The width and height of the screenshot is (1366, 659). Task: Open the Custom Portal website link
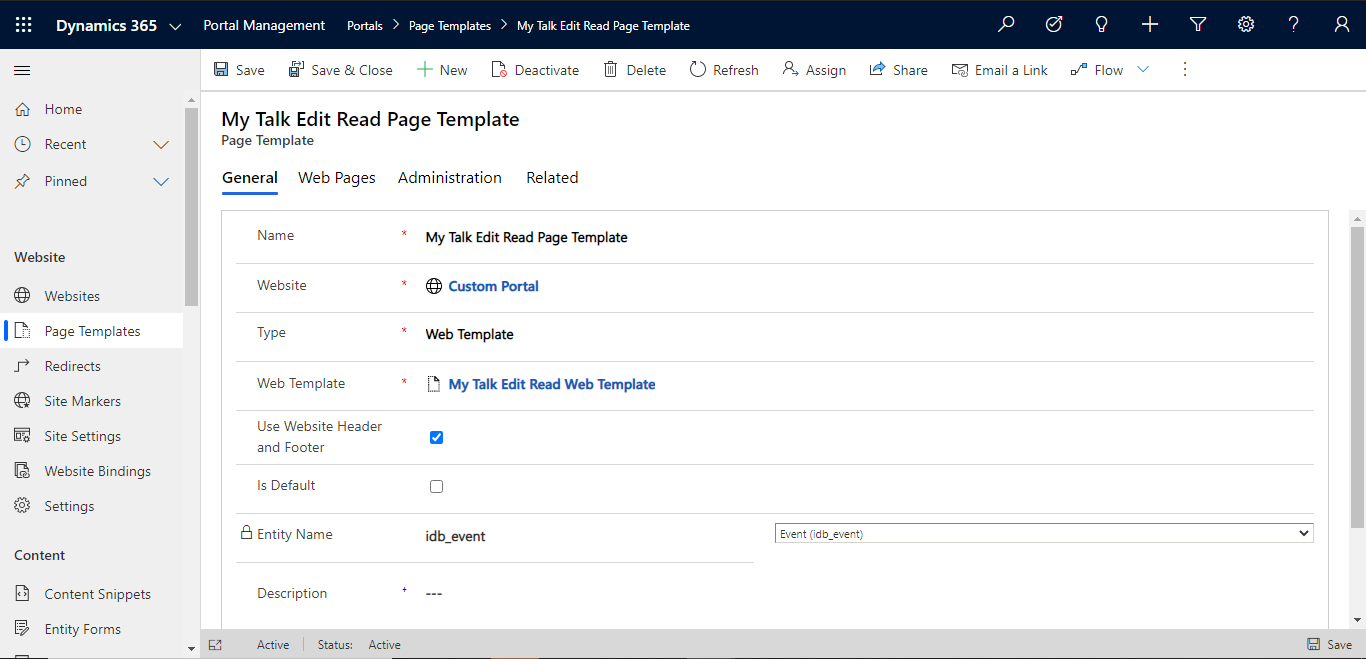(x=493, y=286)
